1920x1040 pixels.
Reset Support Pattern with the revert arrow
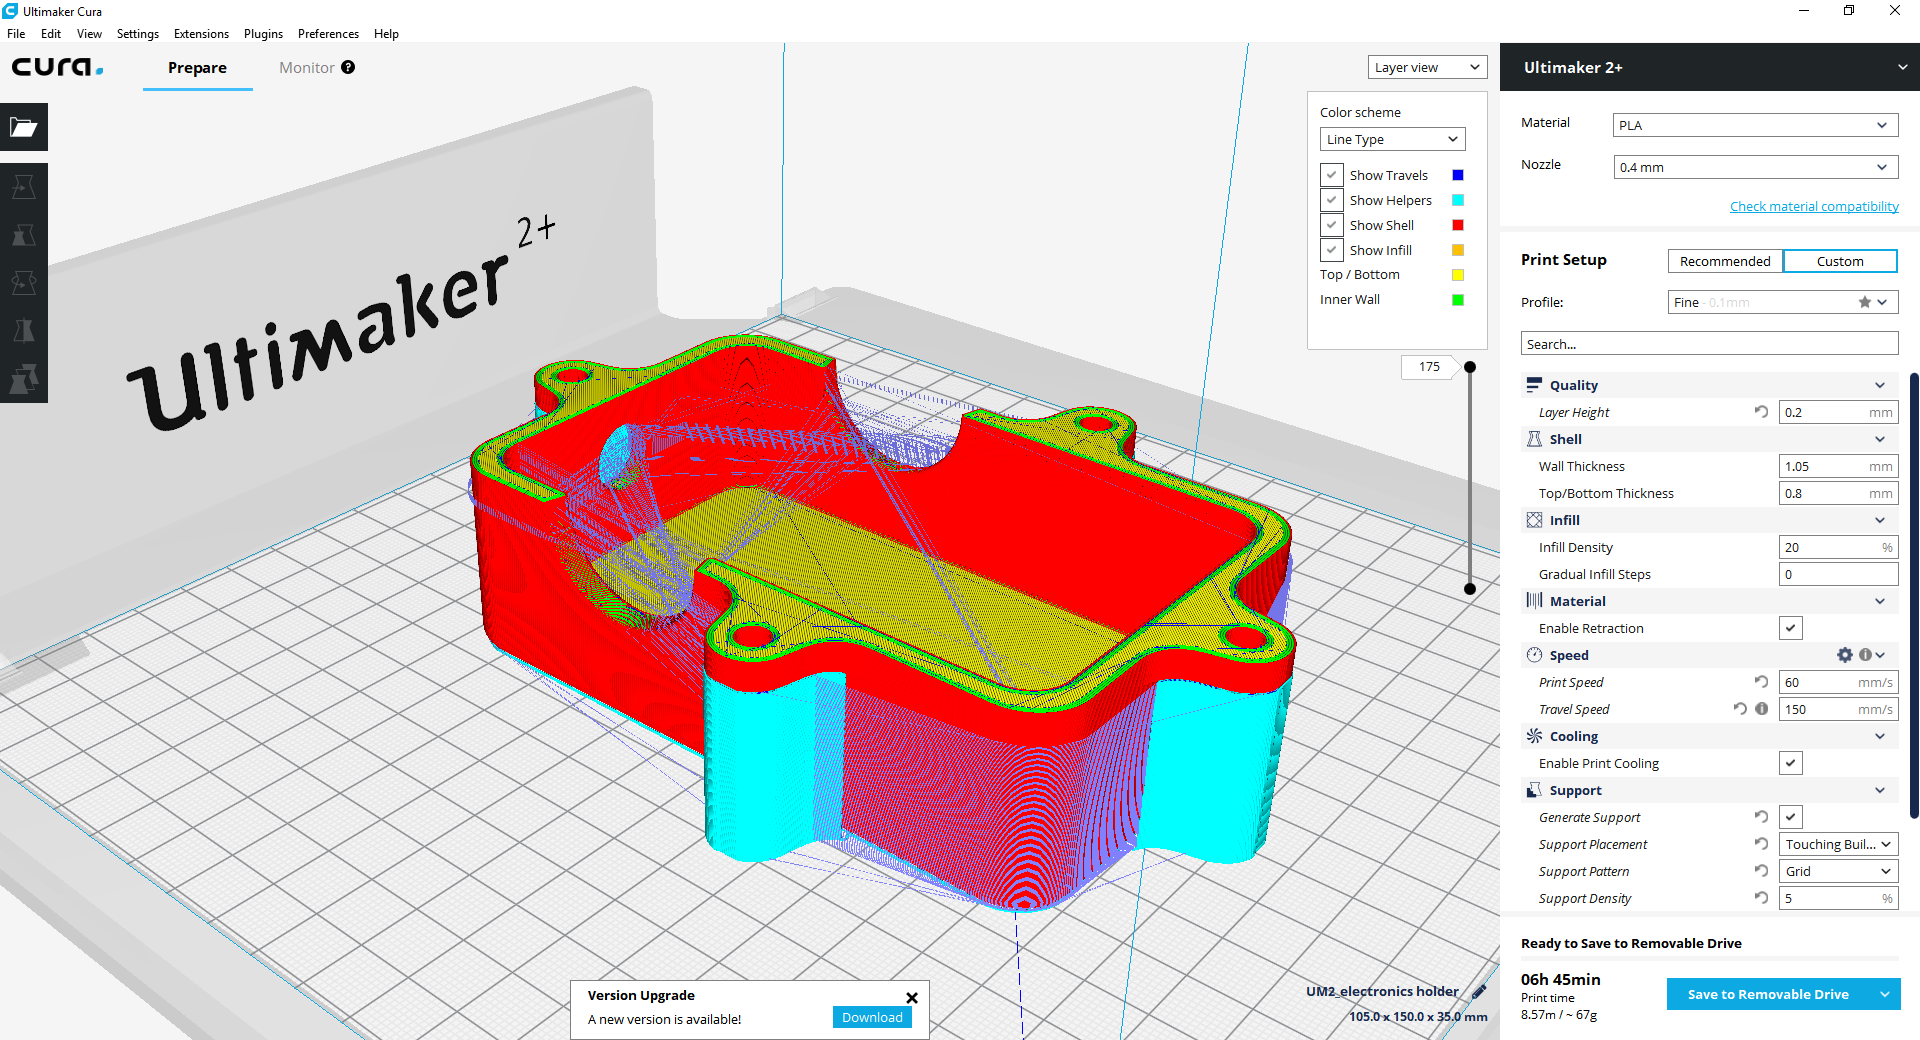(x=1761, y=871)
